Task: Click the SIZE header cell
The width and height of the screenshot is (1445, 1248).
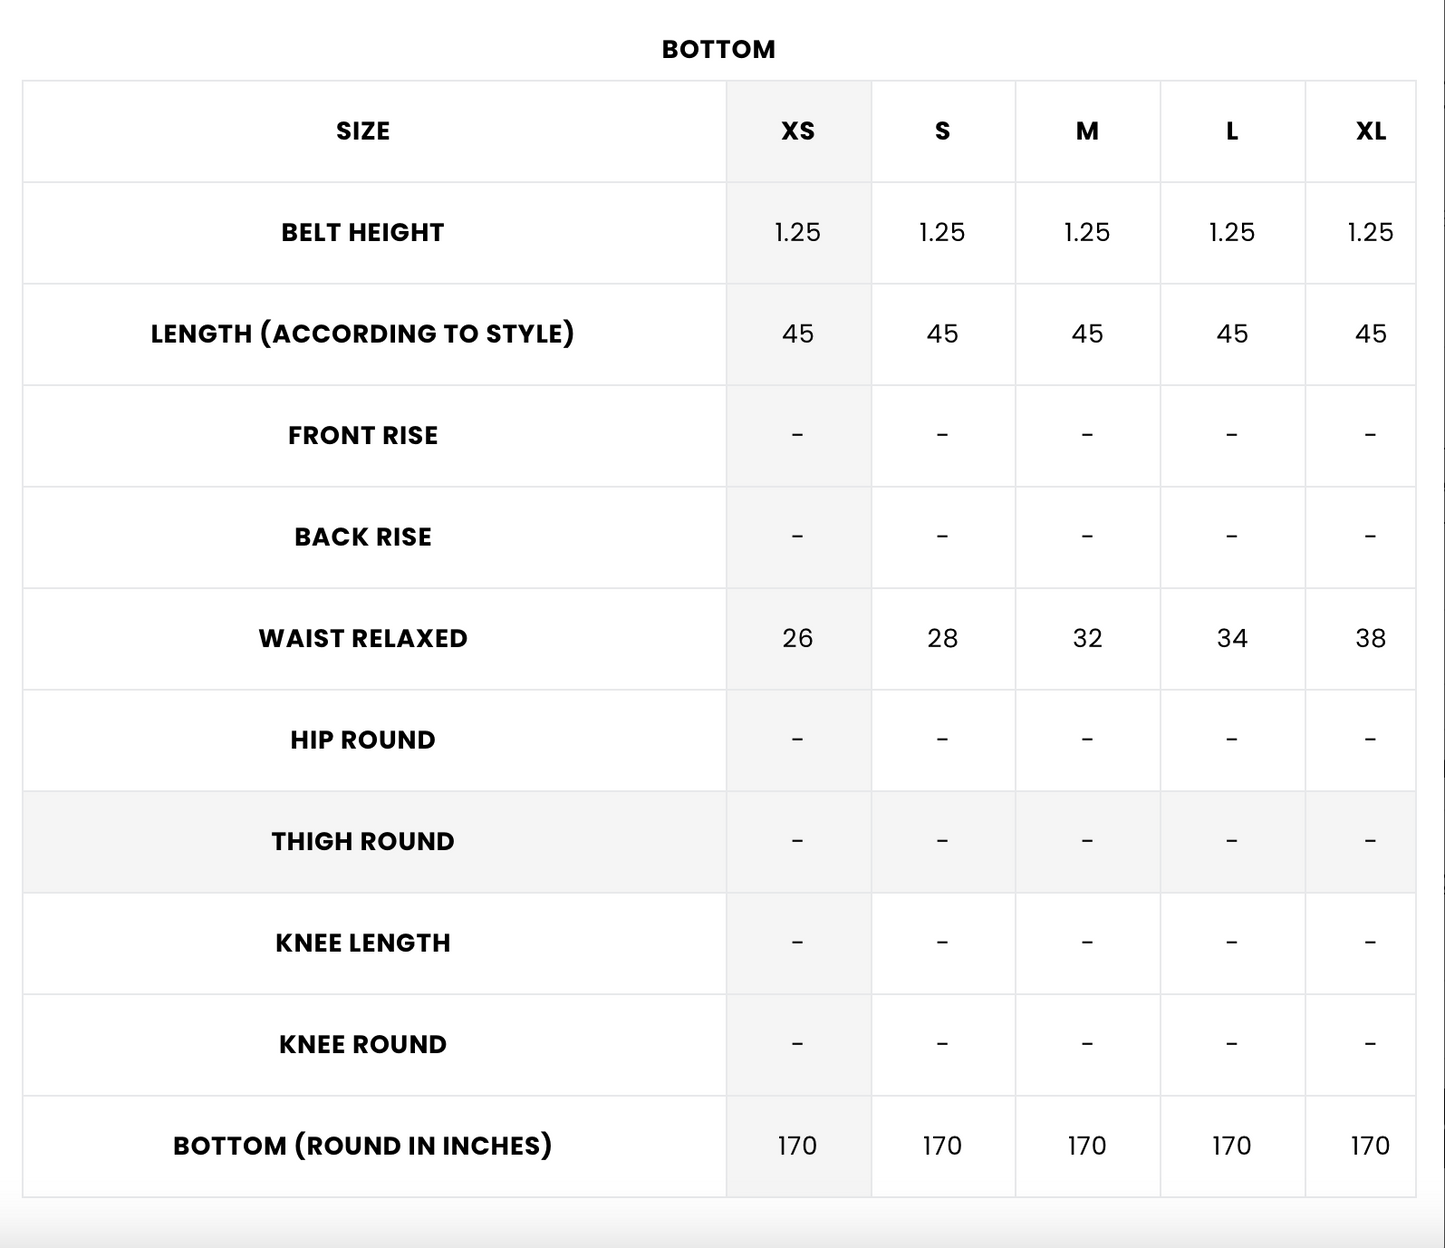Action: coord(363,131)
